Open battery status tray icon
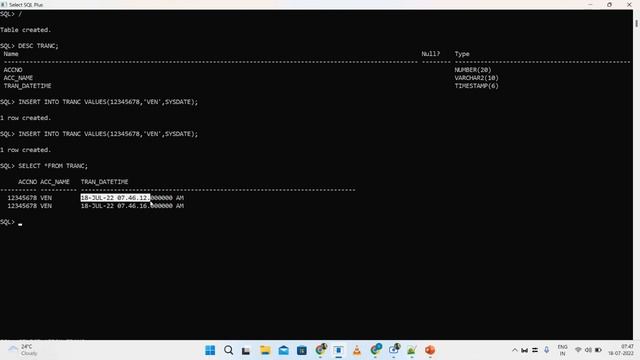The height and width of the screenshot is (360, 640). point(598,350)
